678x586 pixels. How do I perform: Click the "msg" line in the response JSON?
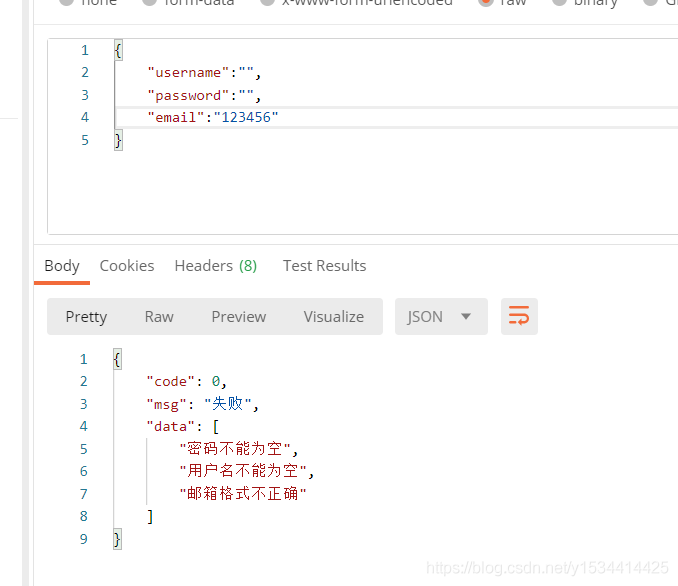click(x=203, y=404)
